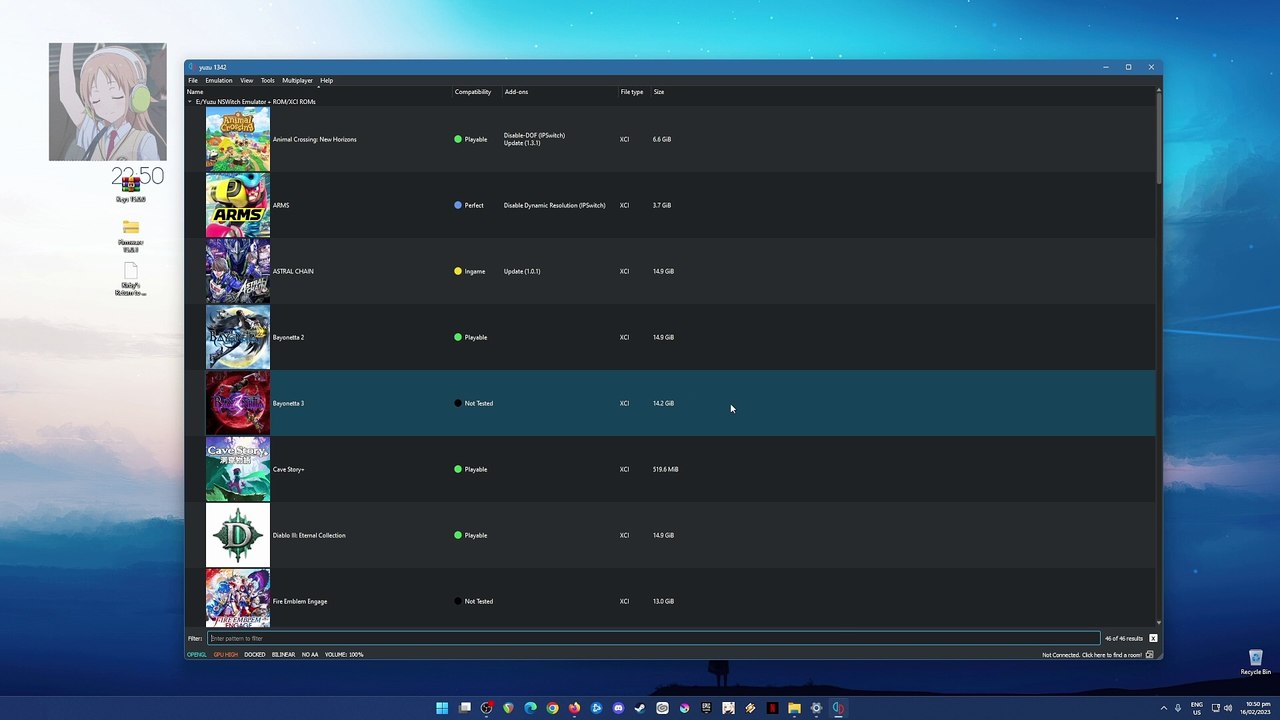This screenshot has height=720, width=1280.
Task: Click the VOLUME: 100% status control
Action: (344, 655)
